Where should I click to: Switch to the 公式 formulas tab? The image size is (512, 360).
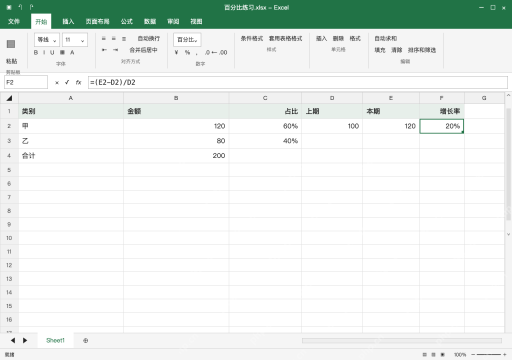(x=127, y=21)
